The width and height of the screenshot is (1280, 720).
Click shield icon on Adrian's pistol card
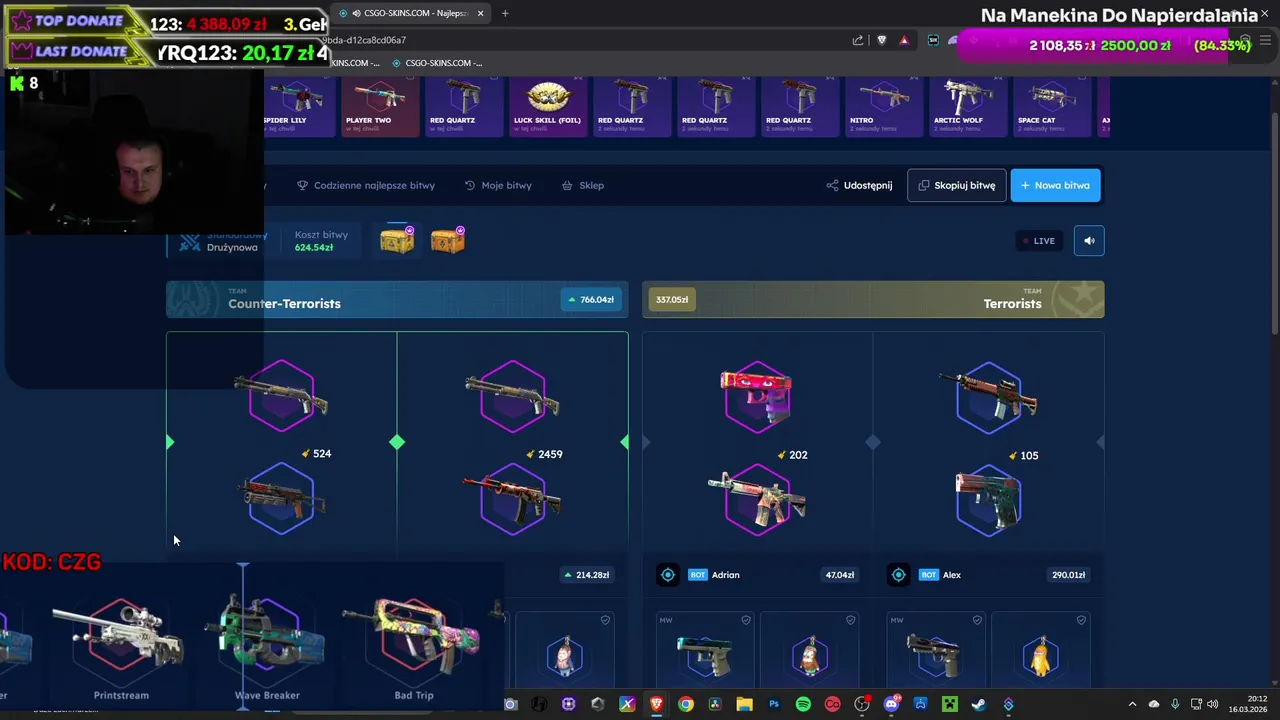click(x=745, y=620)
